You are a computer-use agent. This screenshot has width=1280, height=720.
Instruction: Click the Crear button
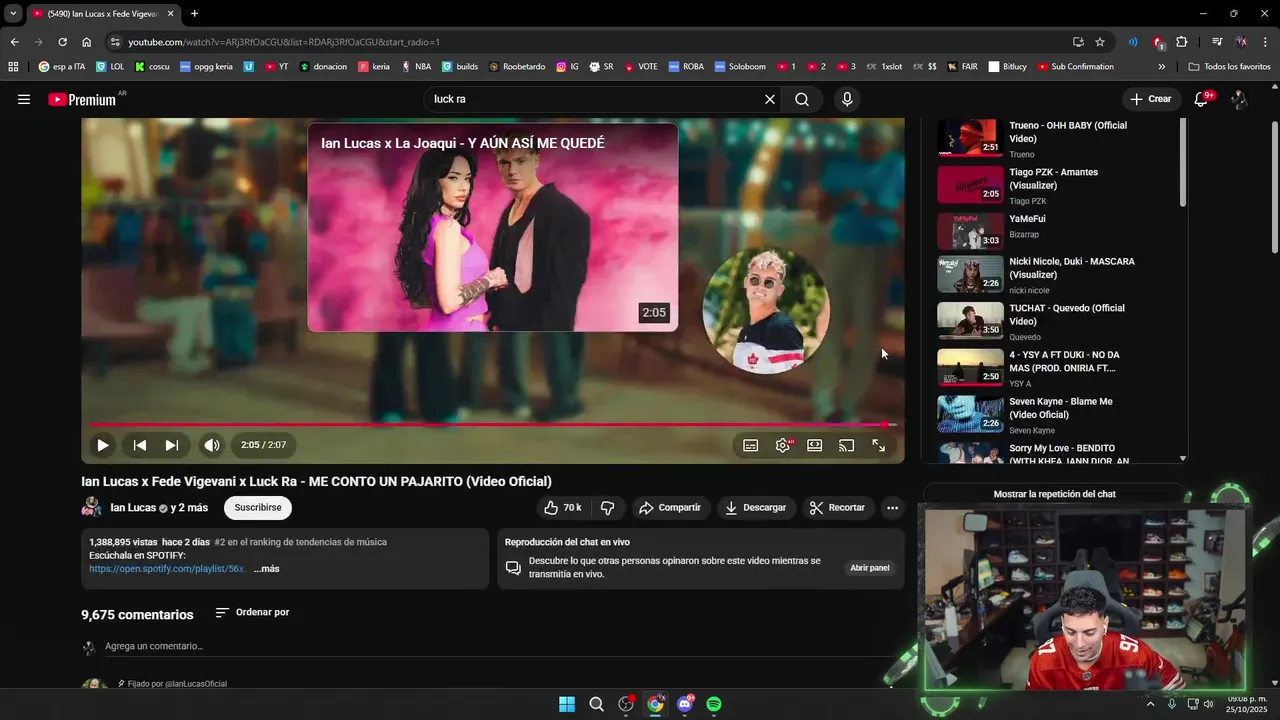[1151, 99]
